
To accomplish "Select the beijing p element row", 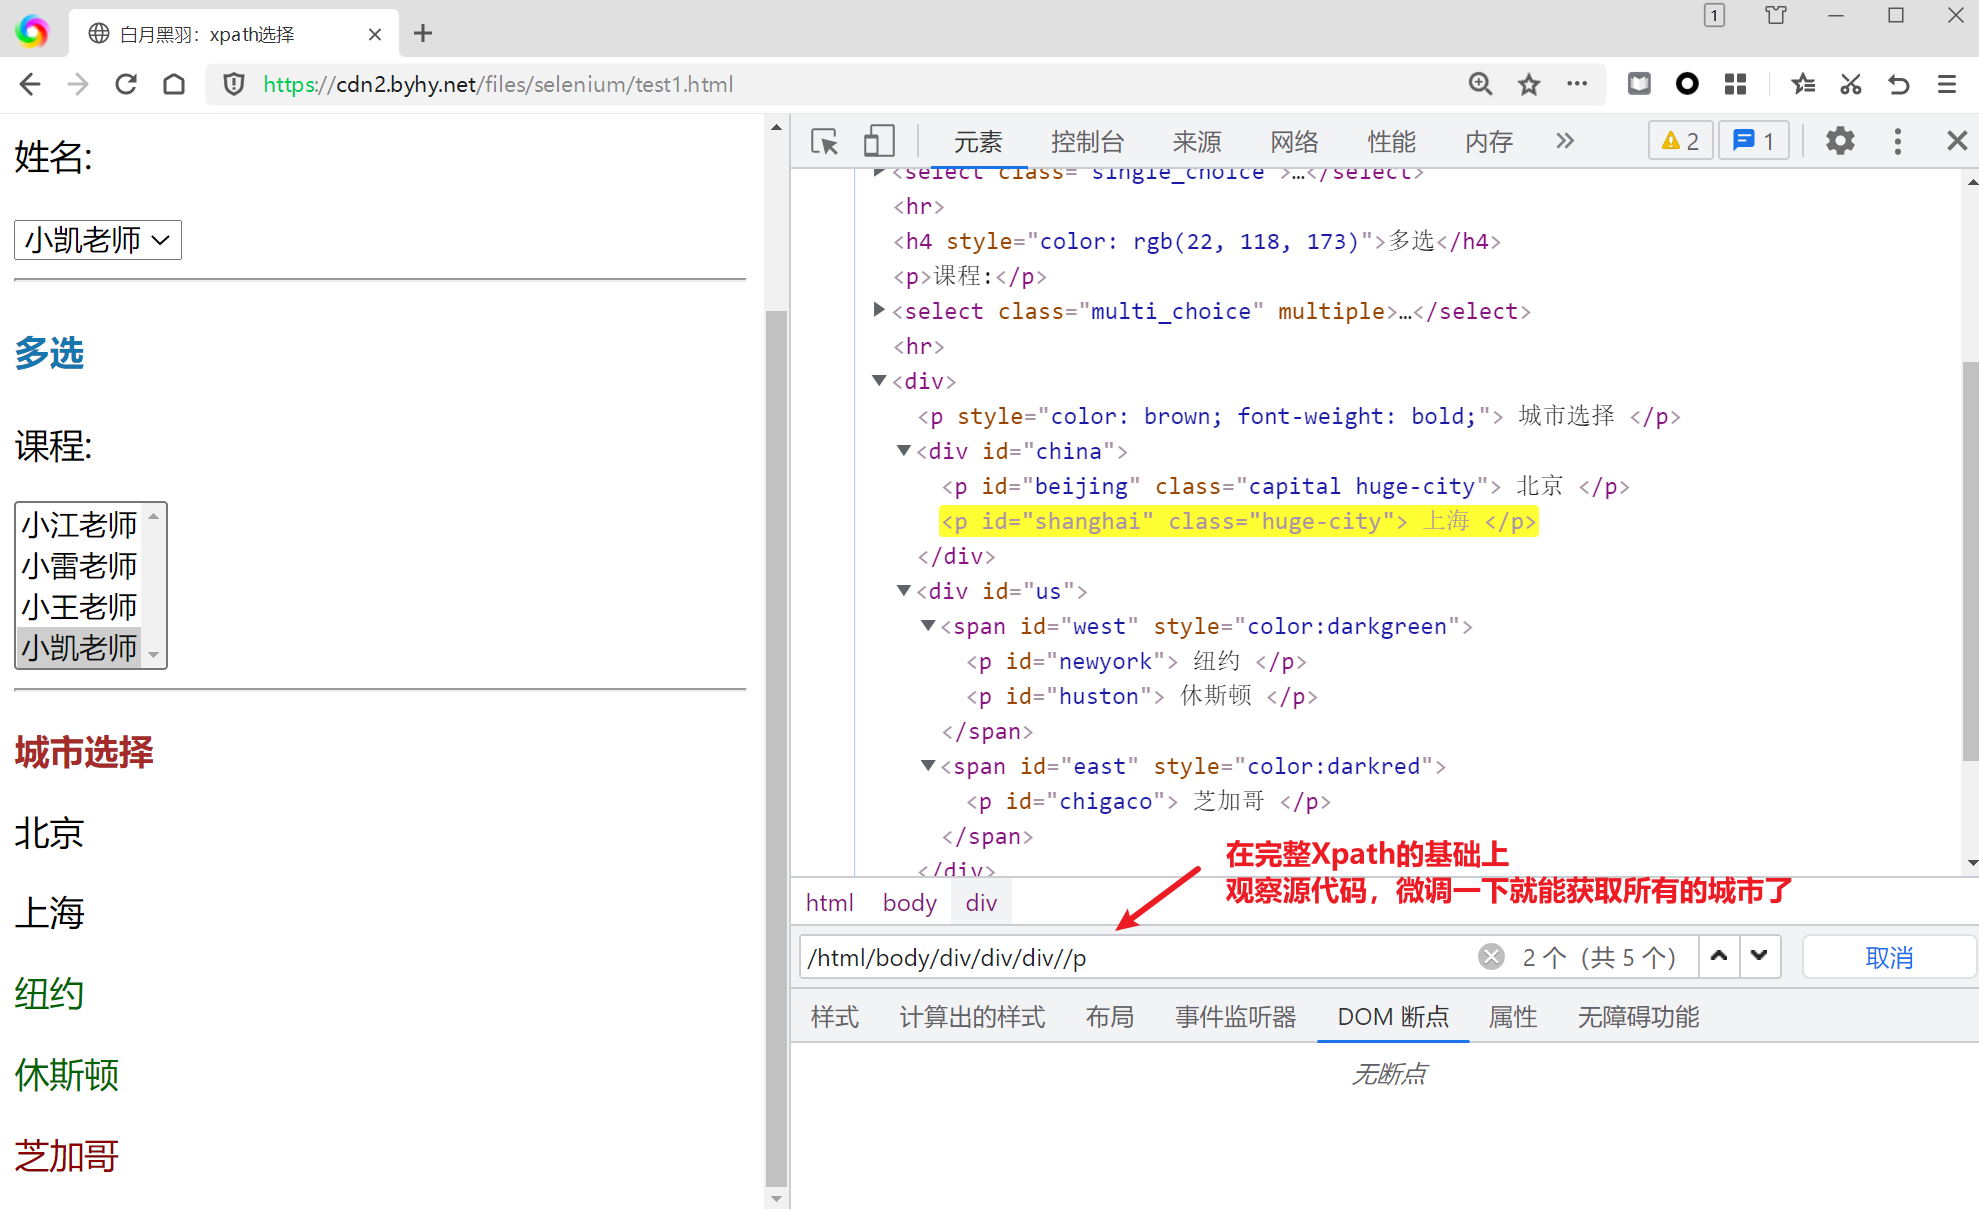I will tap(1285, 486).
